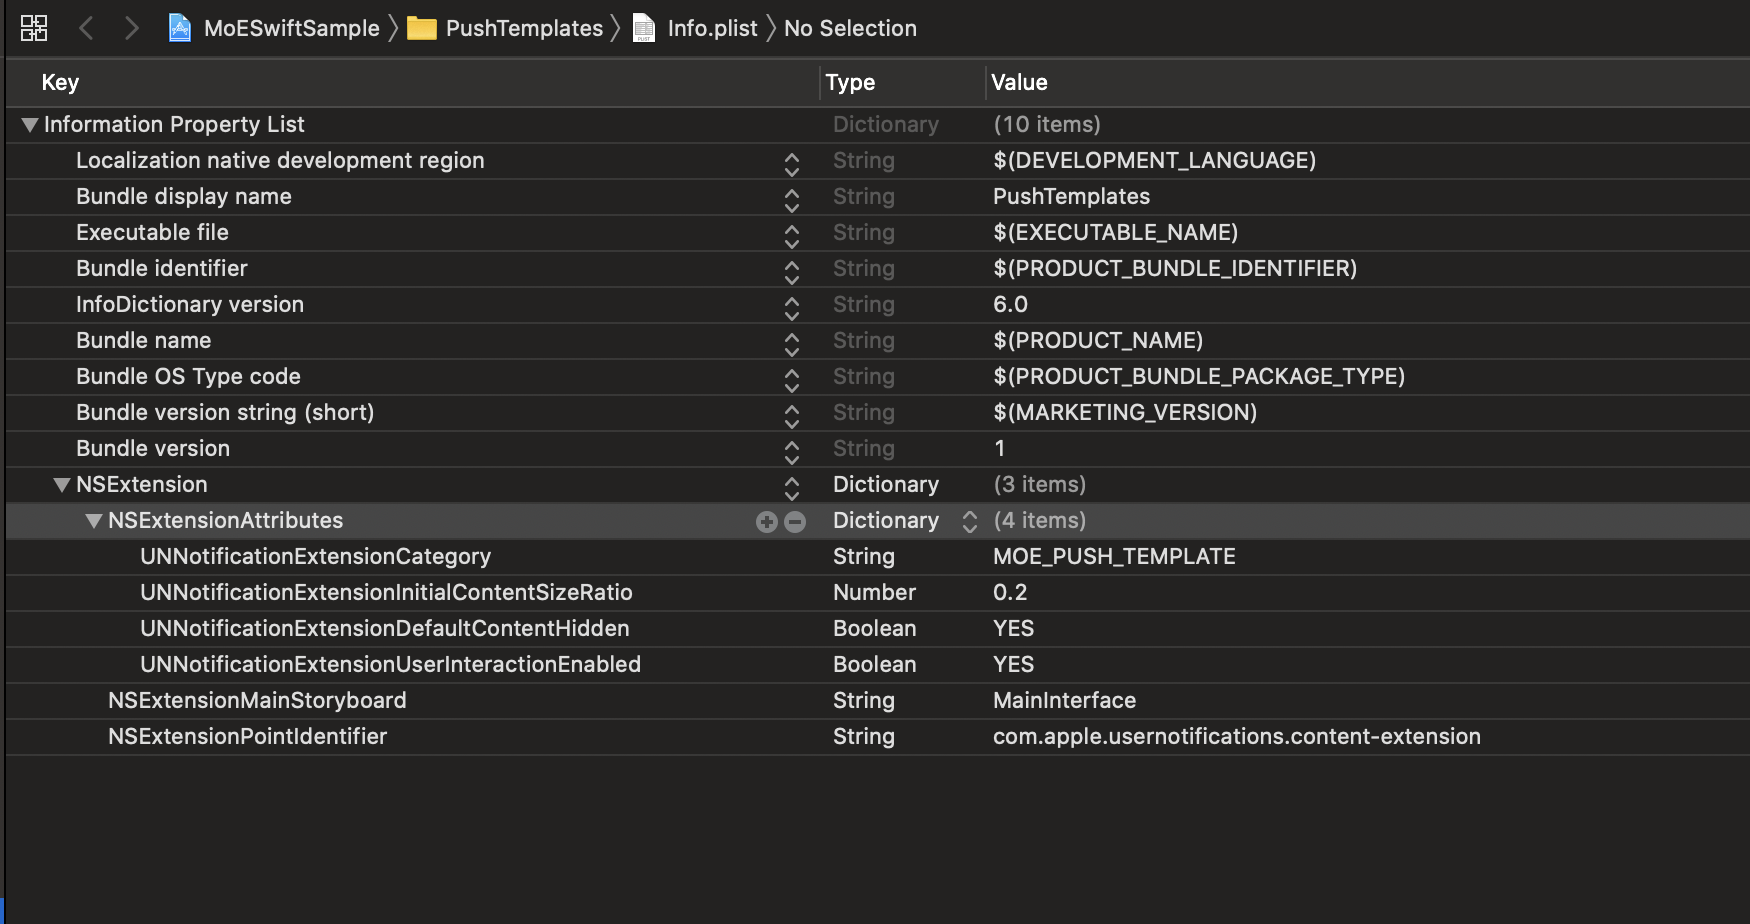The width and height of the screenshot is (1750, 924).
Task: Select the UNNotificationExtensionInitialContentSizeRatio key
Action: pyautogui.click(x=386, y=593)
